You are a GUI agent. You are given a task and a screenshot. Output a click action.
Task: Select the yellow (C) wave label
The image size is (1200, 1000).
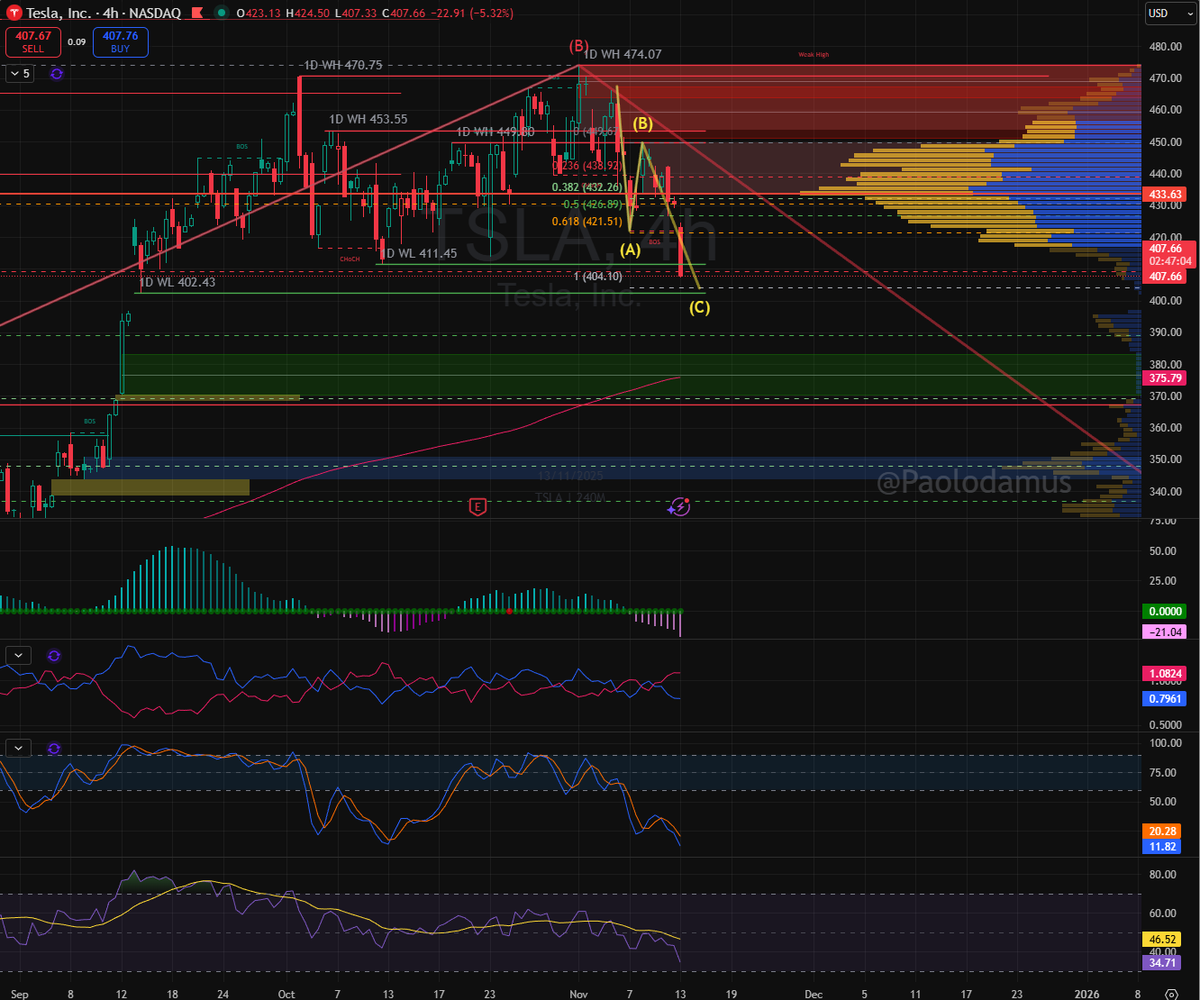click(700, 307)
